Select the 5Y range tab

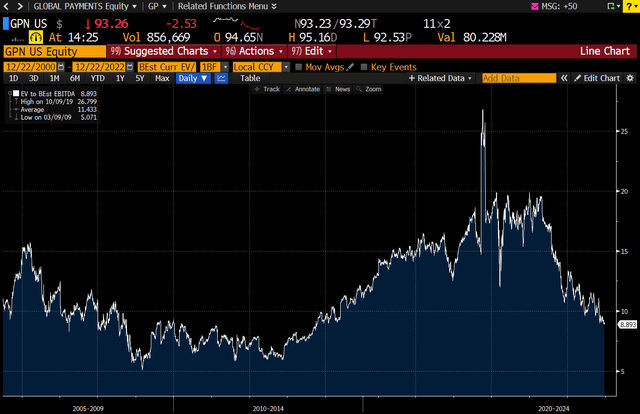(140, 78)
